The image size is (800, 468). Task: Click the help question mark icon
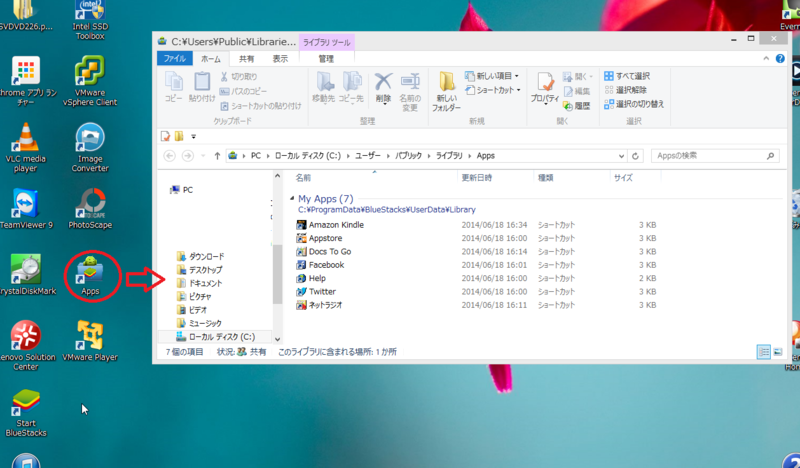tap(780, 59)
